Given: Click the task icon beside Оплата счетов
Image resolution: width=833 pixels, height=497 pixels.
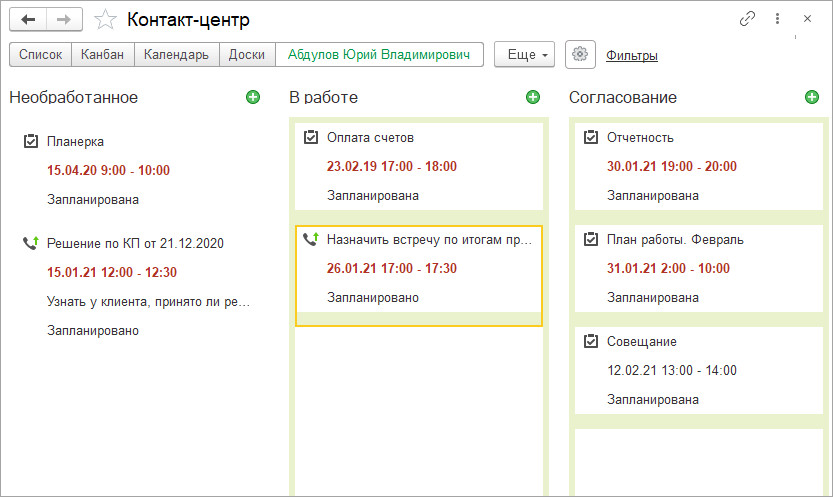Looking at the screenshot, I should pyautogui.click(x=311, y=137).
